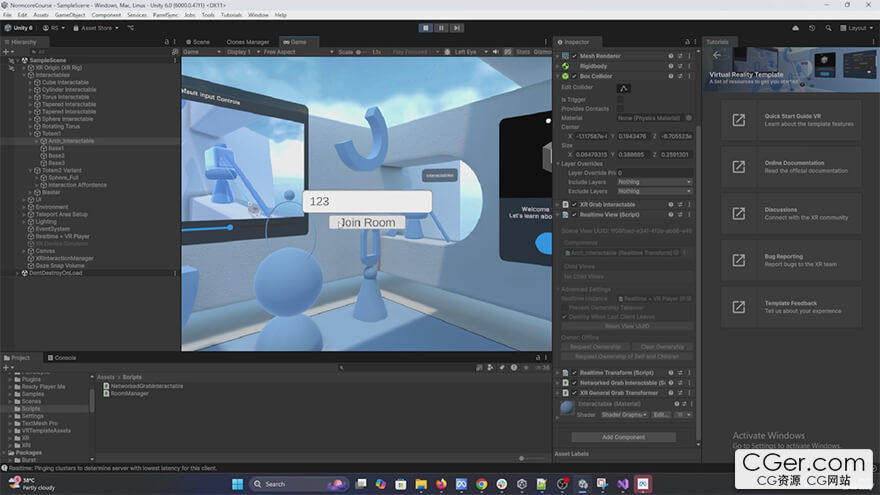This screenshot has height=495, width=880.
Task: Collapse the Totem1 tree node
Action: (x=30, y=134)
